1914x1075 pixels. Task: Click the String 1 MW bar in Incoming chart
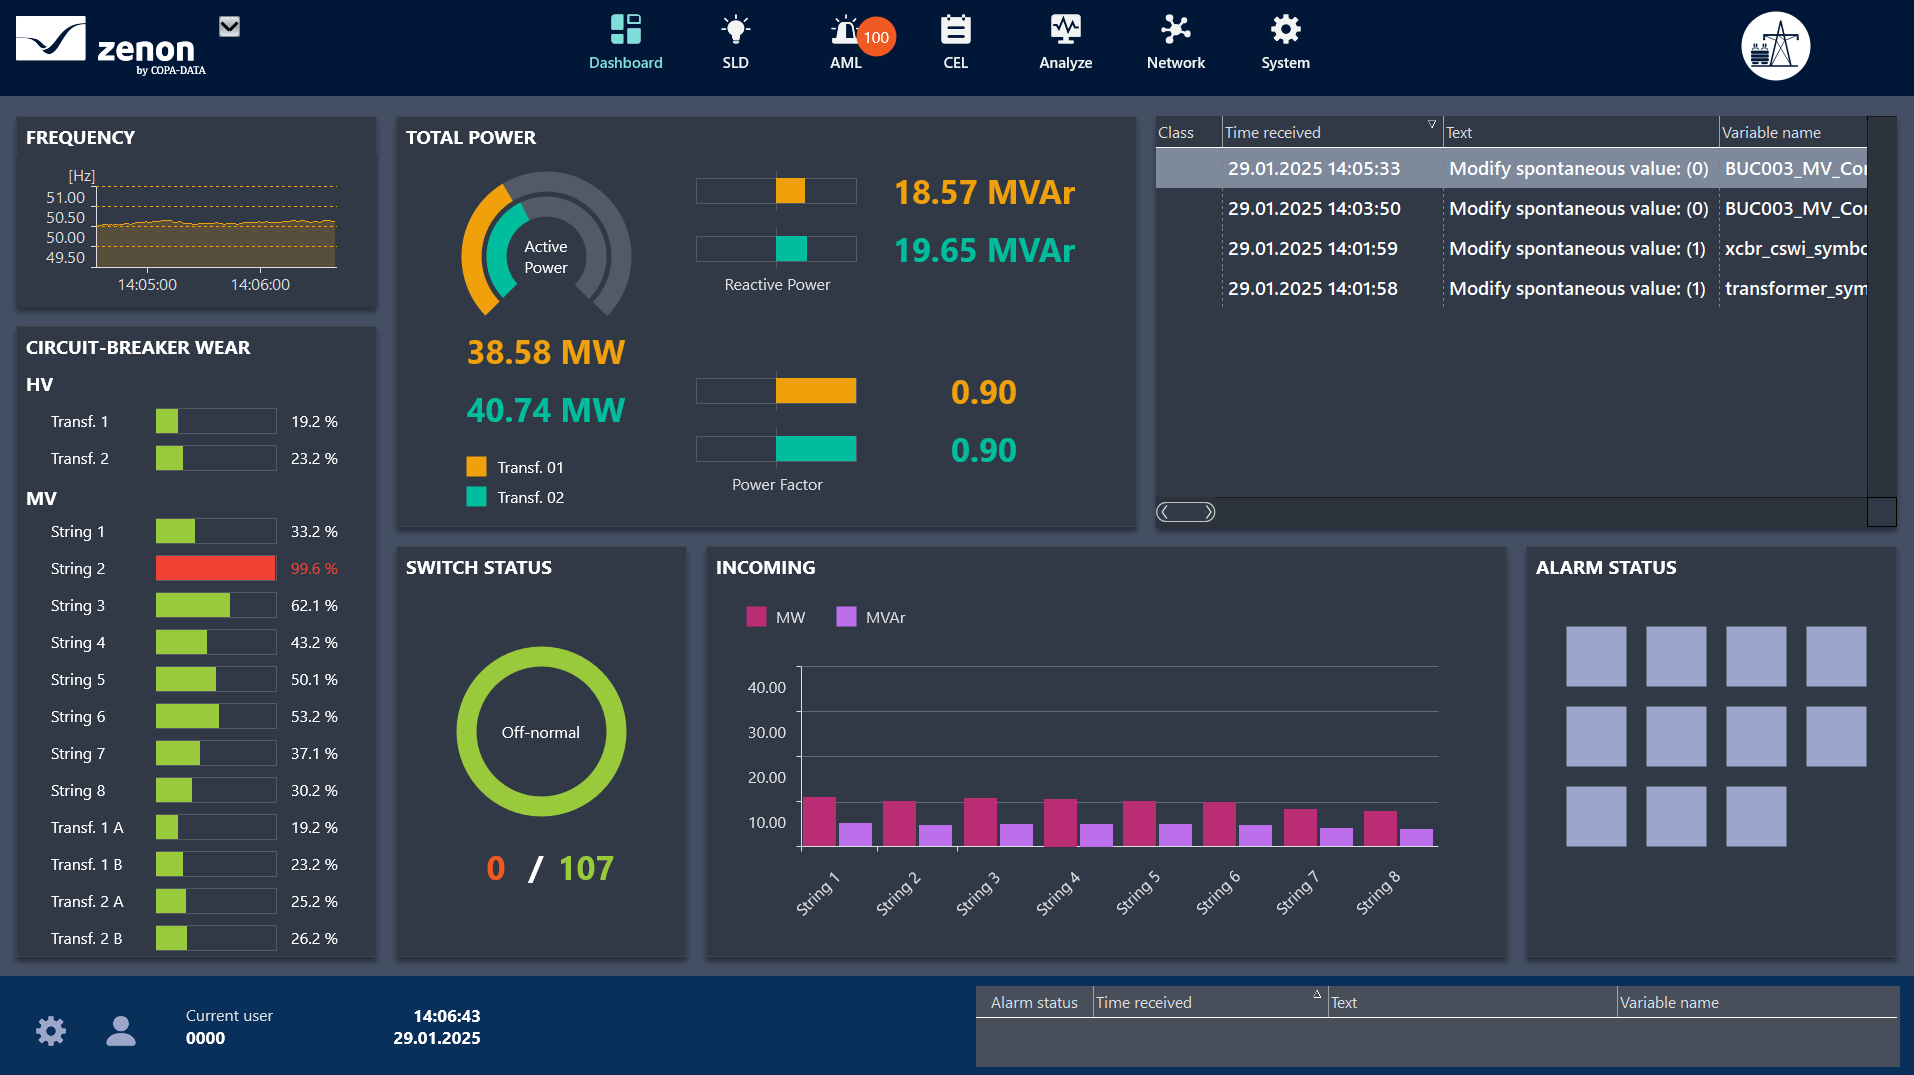819,822
